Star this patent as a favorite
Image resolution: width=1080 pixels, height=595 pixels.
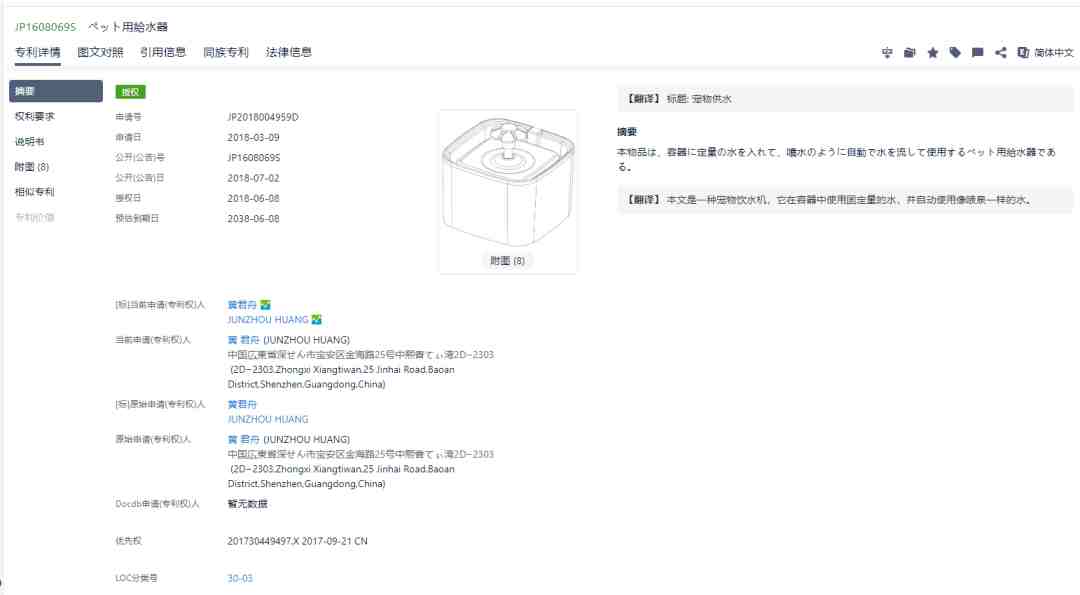[x=933, y=52]
